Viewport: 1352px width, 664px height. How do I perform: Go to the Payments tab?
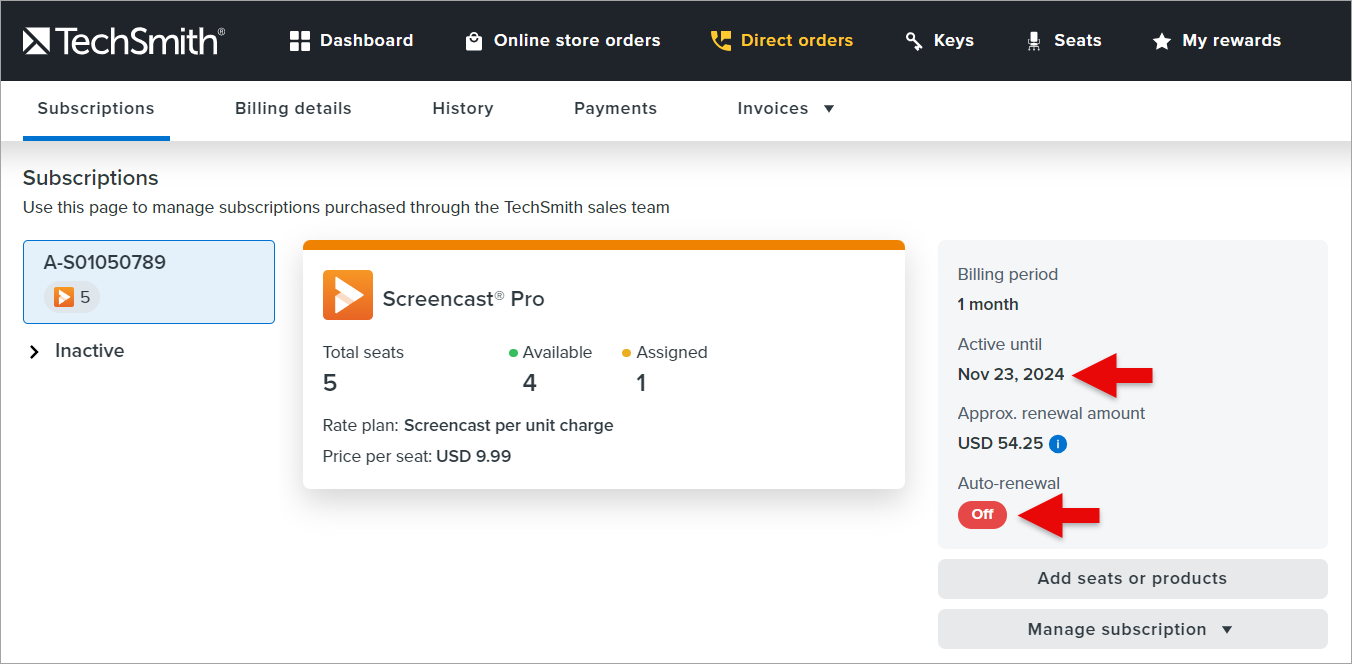[615, 109]
